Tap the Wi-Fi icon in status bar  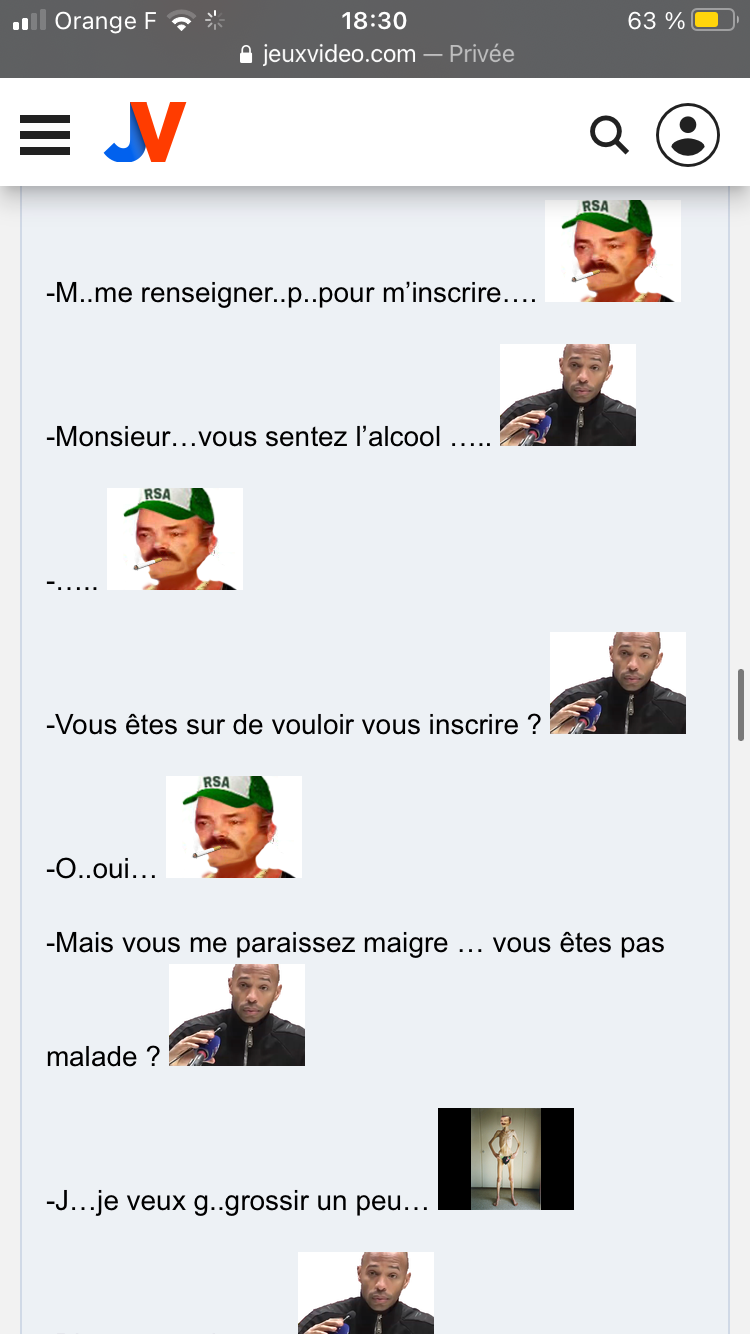(181, 20)
